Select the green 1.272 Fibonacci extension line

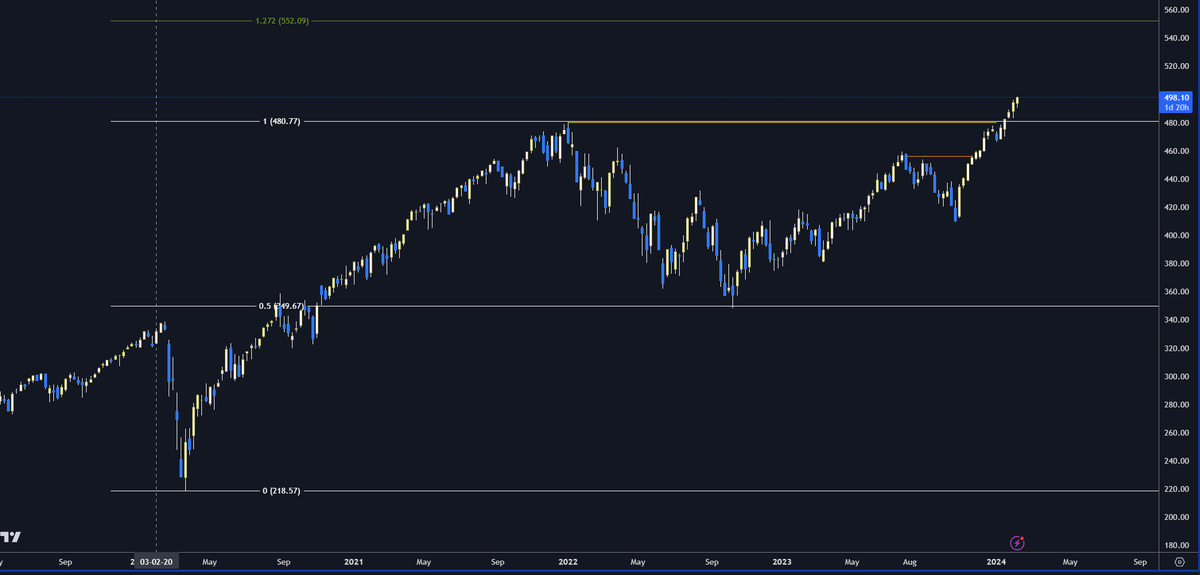click(634, 20)
